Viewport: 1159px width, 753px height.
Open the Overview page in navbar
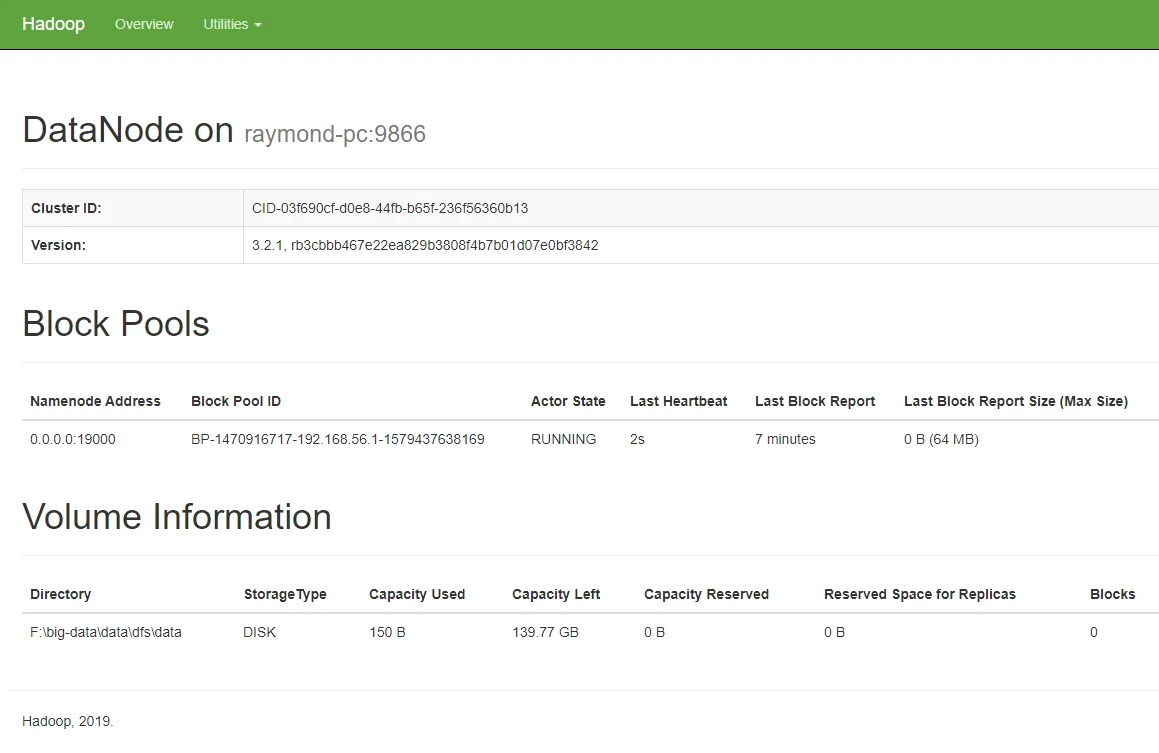[x=144, y=24]
